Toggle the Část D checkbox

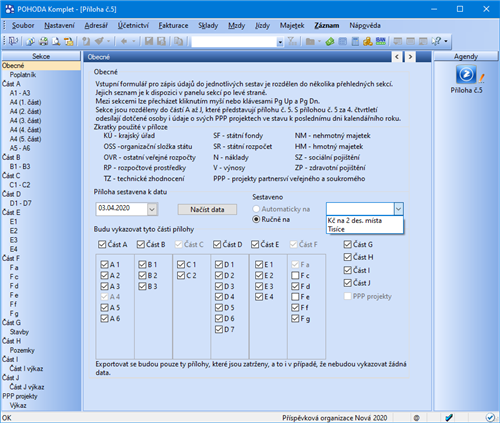click(217, 244)
